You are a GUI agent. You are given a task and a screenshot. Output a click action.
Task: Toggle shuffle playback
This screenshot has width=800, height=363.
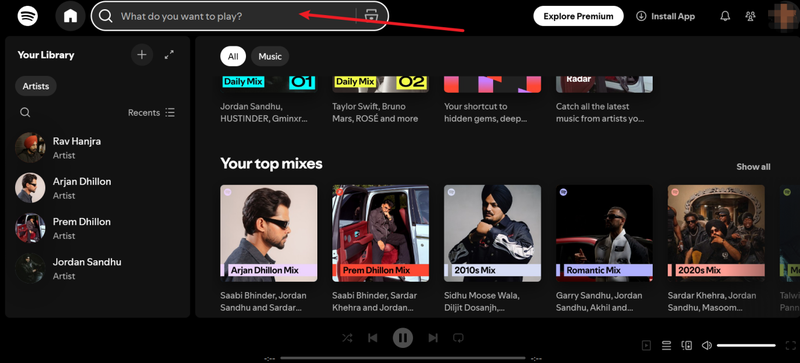347,337
